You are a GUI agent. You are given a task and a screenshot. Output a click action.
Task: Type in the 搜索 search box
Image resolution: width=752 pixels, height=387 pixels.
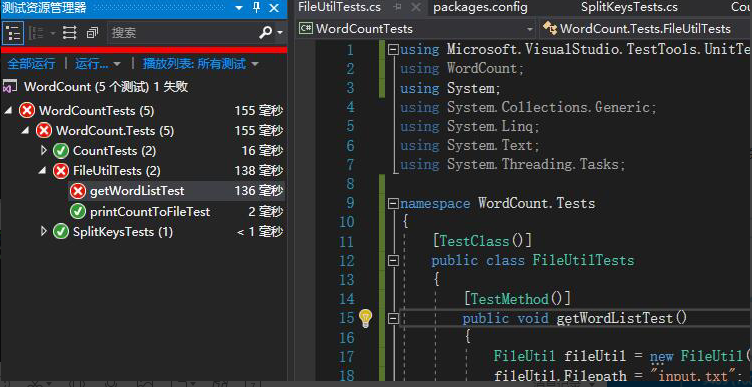click(182, 33)
